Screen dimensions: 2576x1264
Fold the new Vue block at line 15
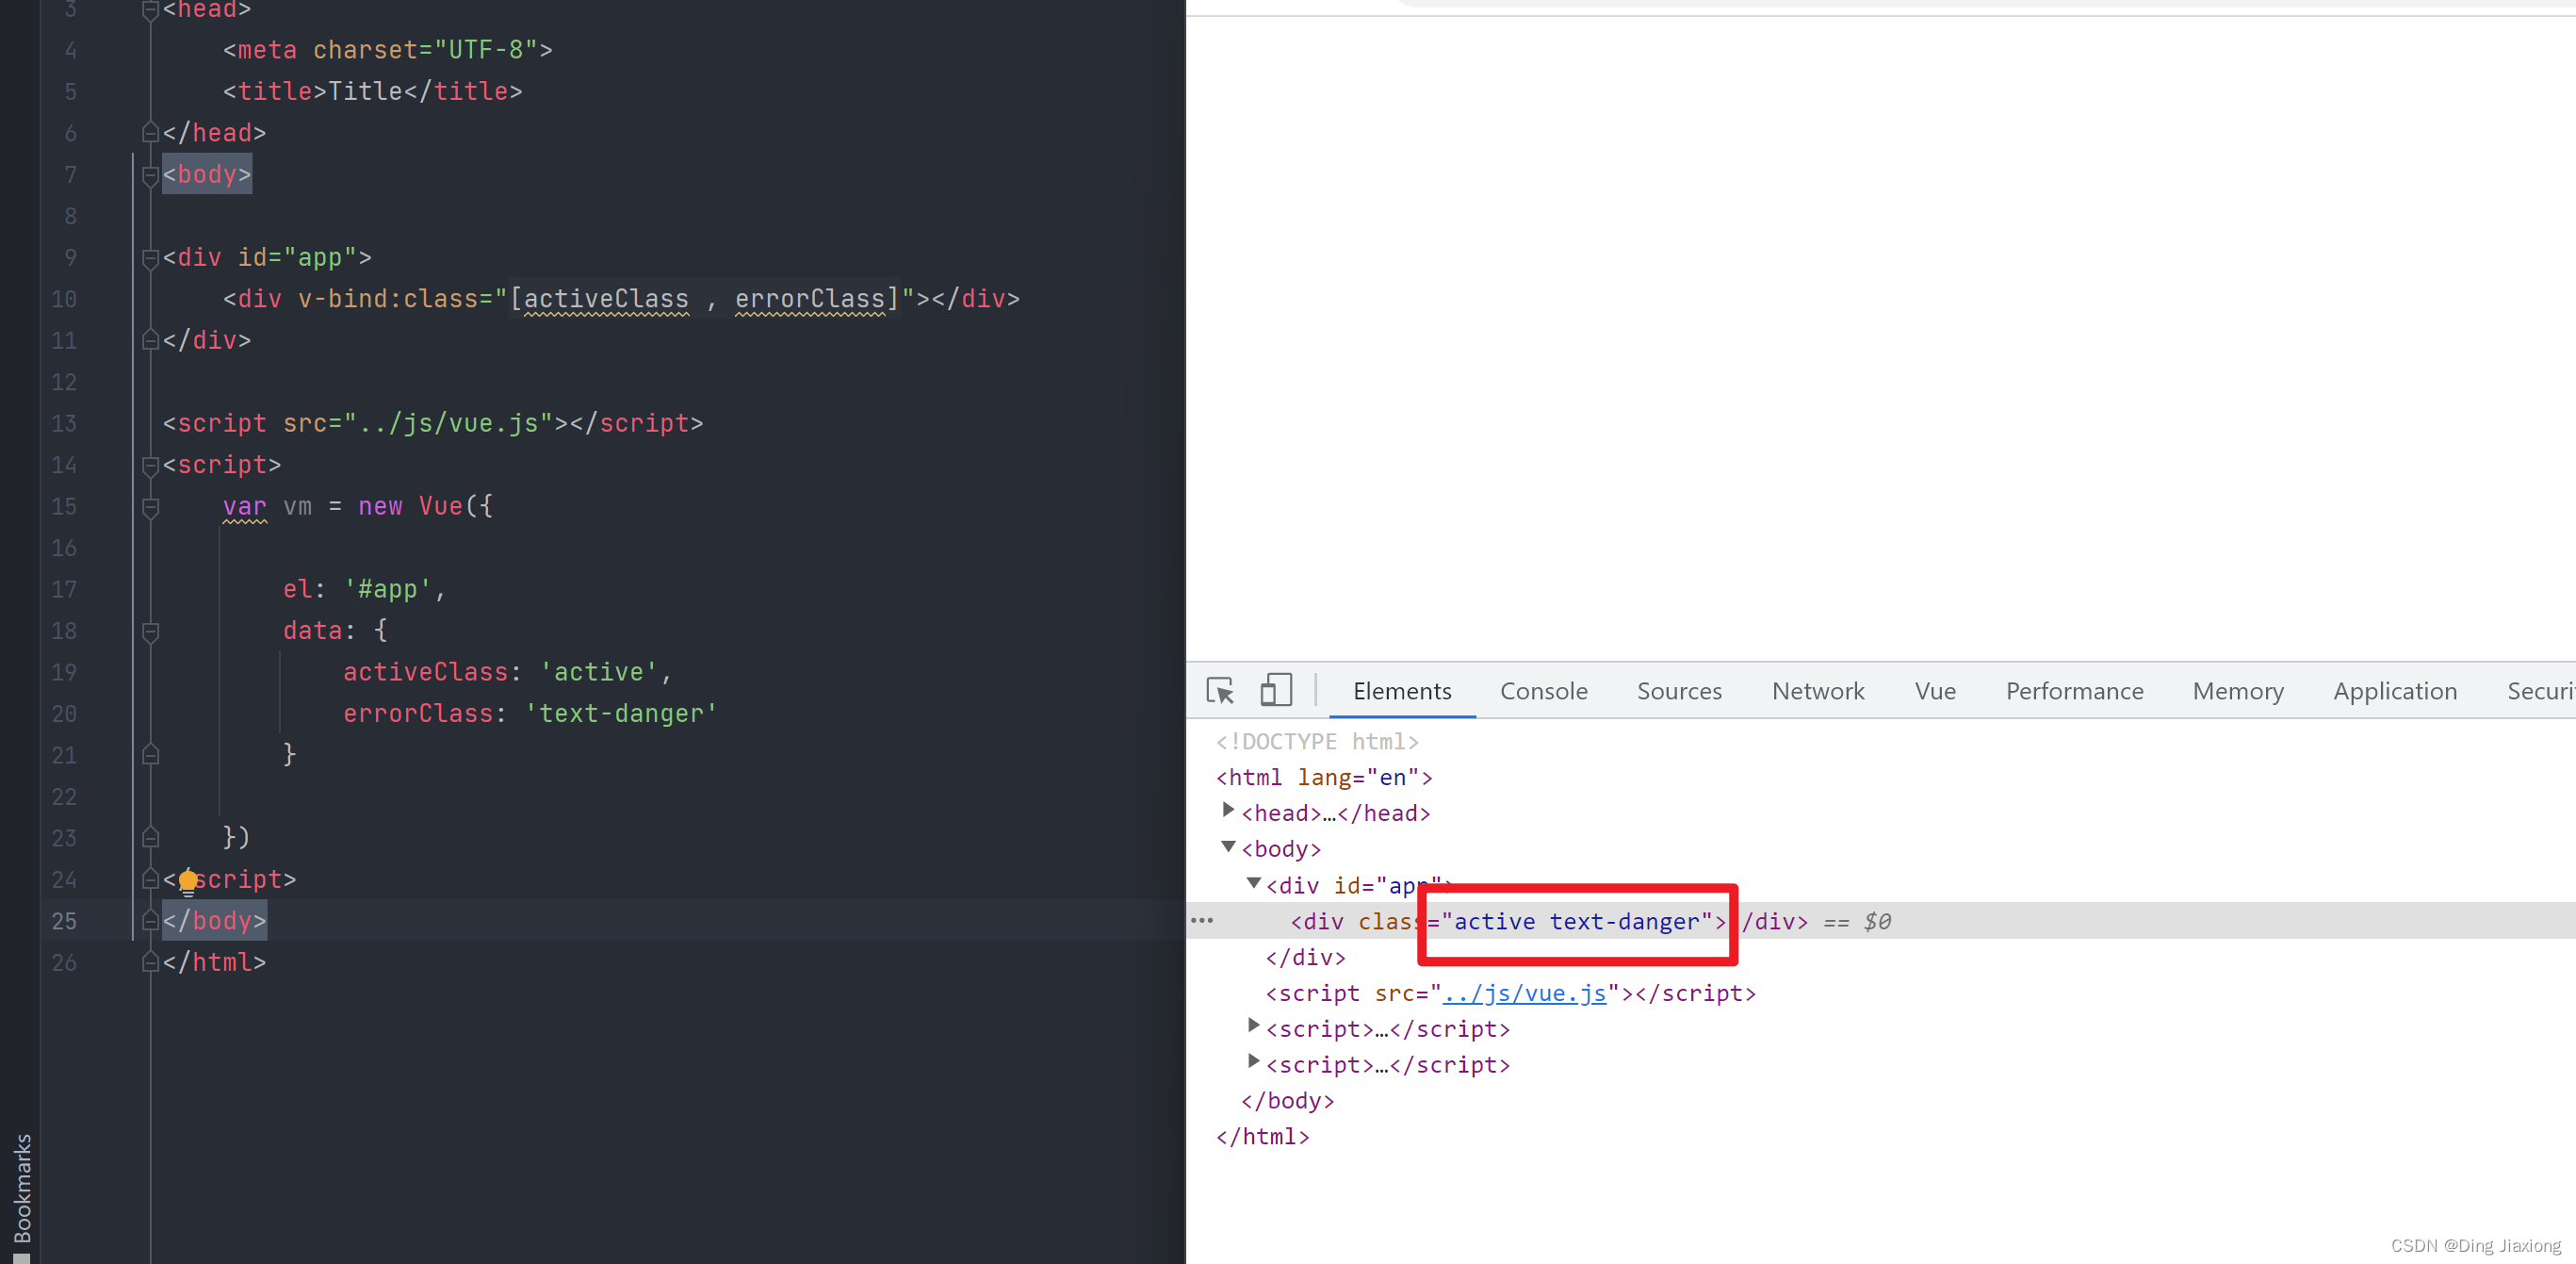point(150,508)
